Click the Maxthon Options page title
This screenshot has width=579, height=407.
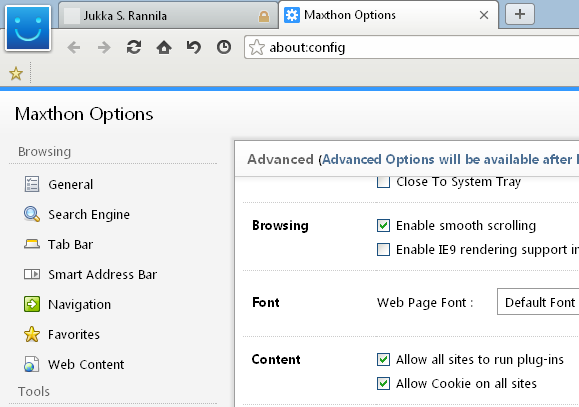pos(84,114)
